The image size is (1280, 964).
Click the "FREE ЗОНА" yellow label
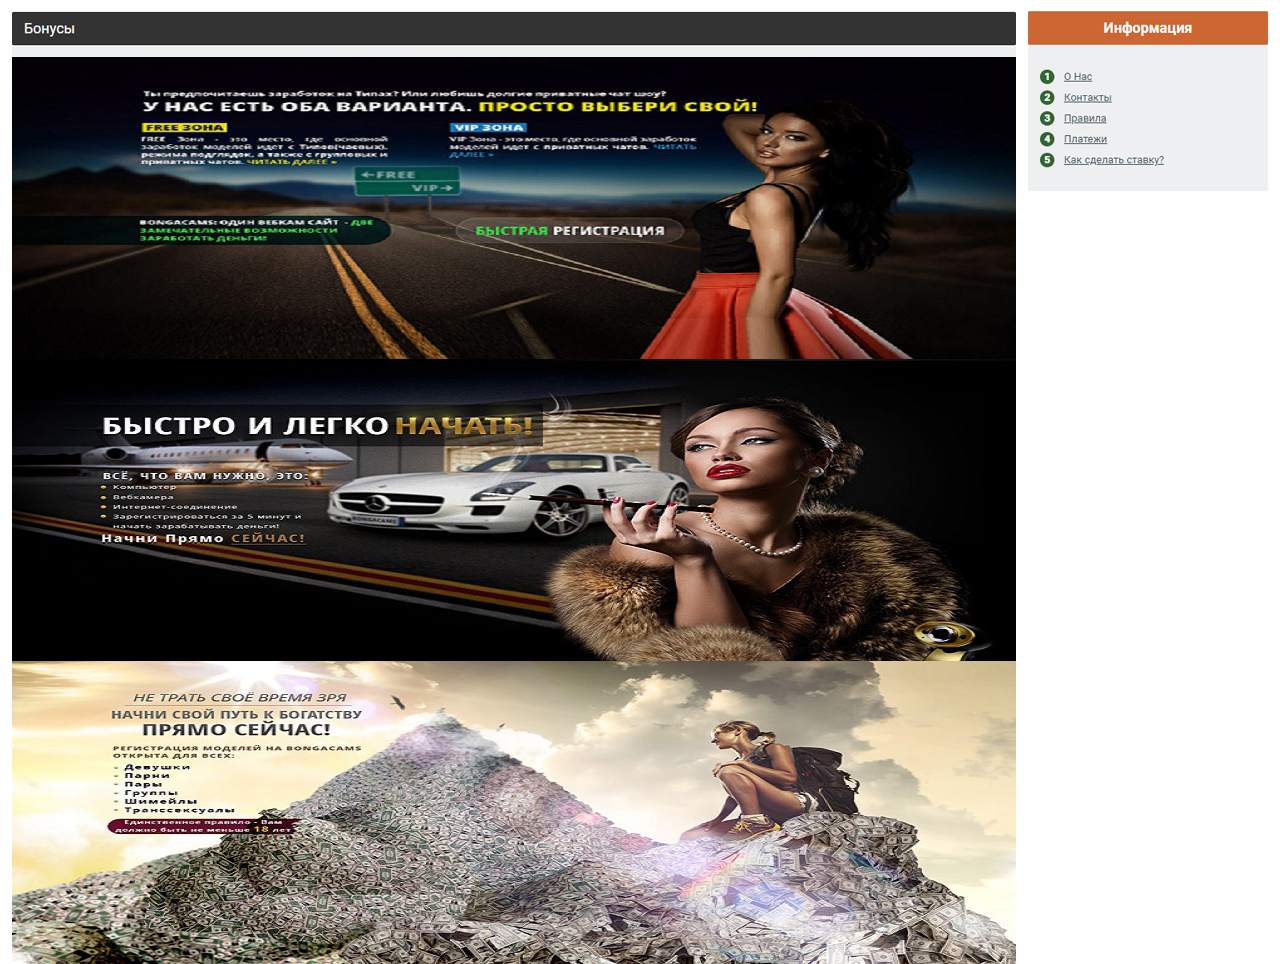tap(184, 128)
